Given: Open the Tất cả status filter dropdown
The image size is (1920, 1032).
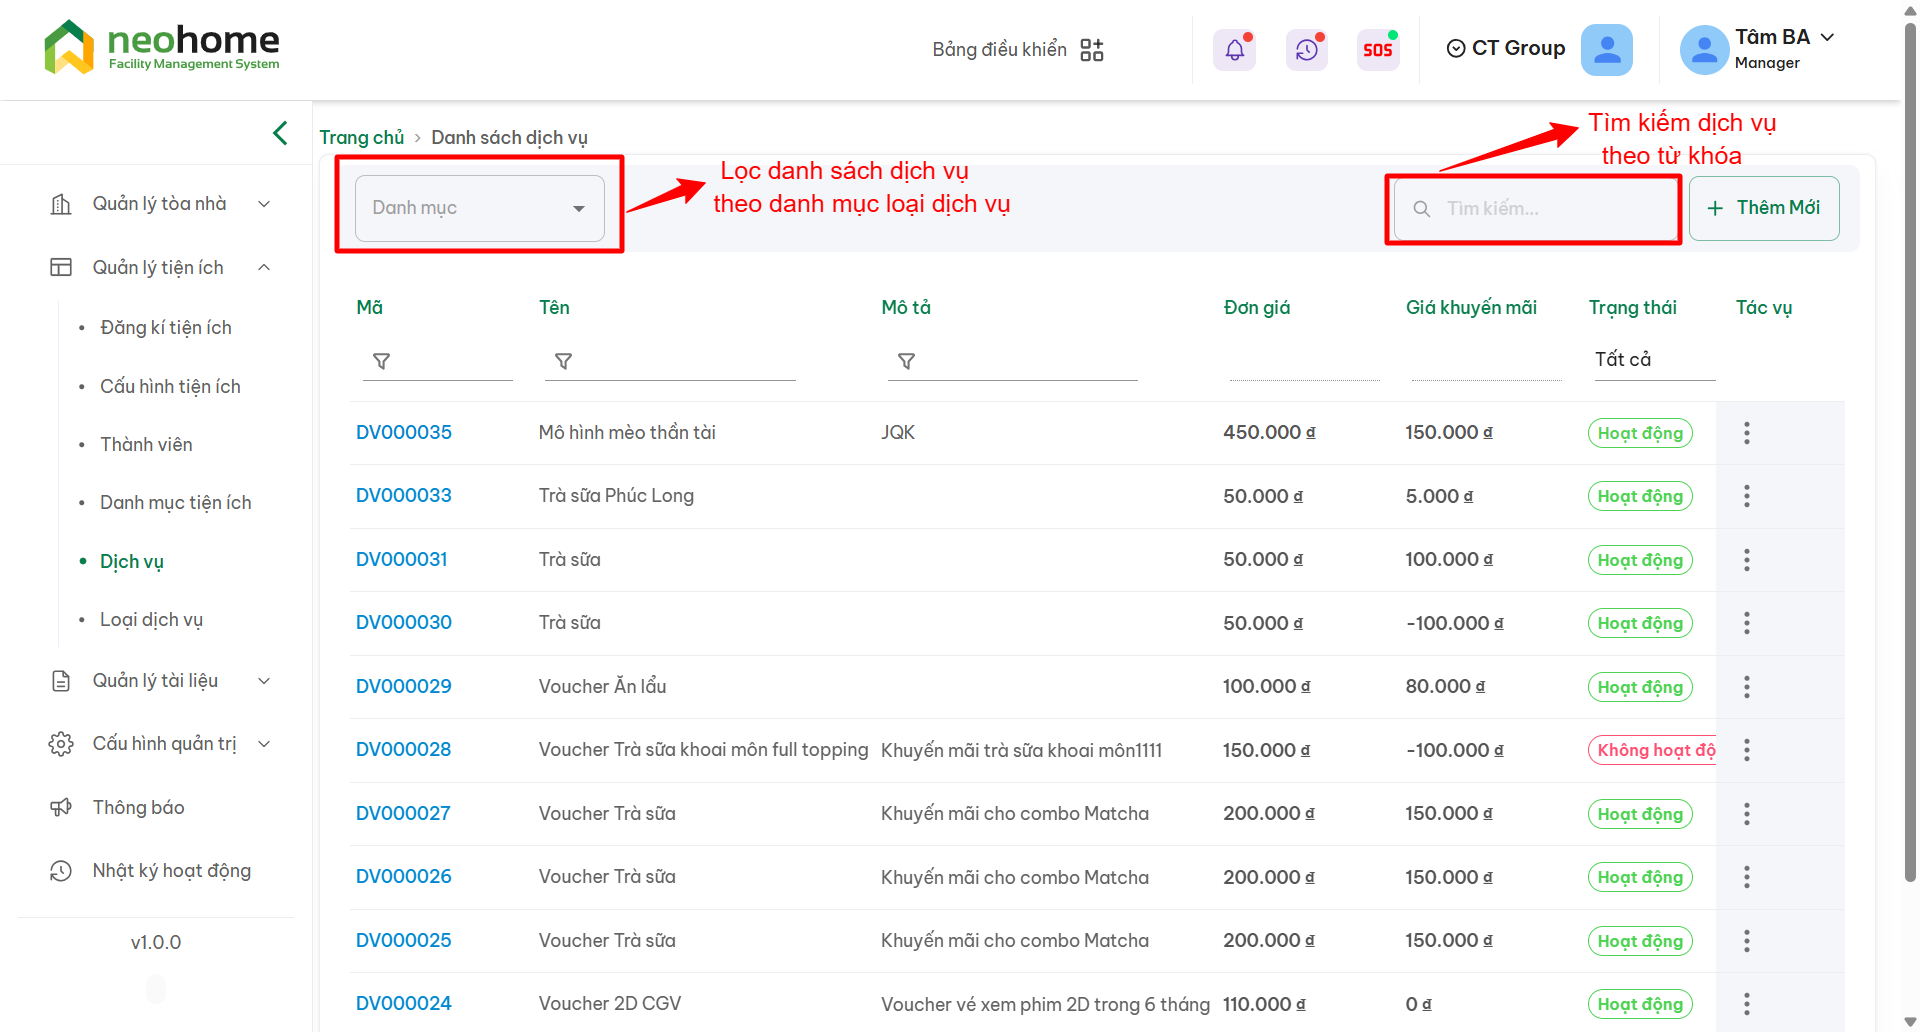Looking at the screenshot, I should point(1652,360).
